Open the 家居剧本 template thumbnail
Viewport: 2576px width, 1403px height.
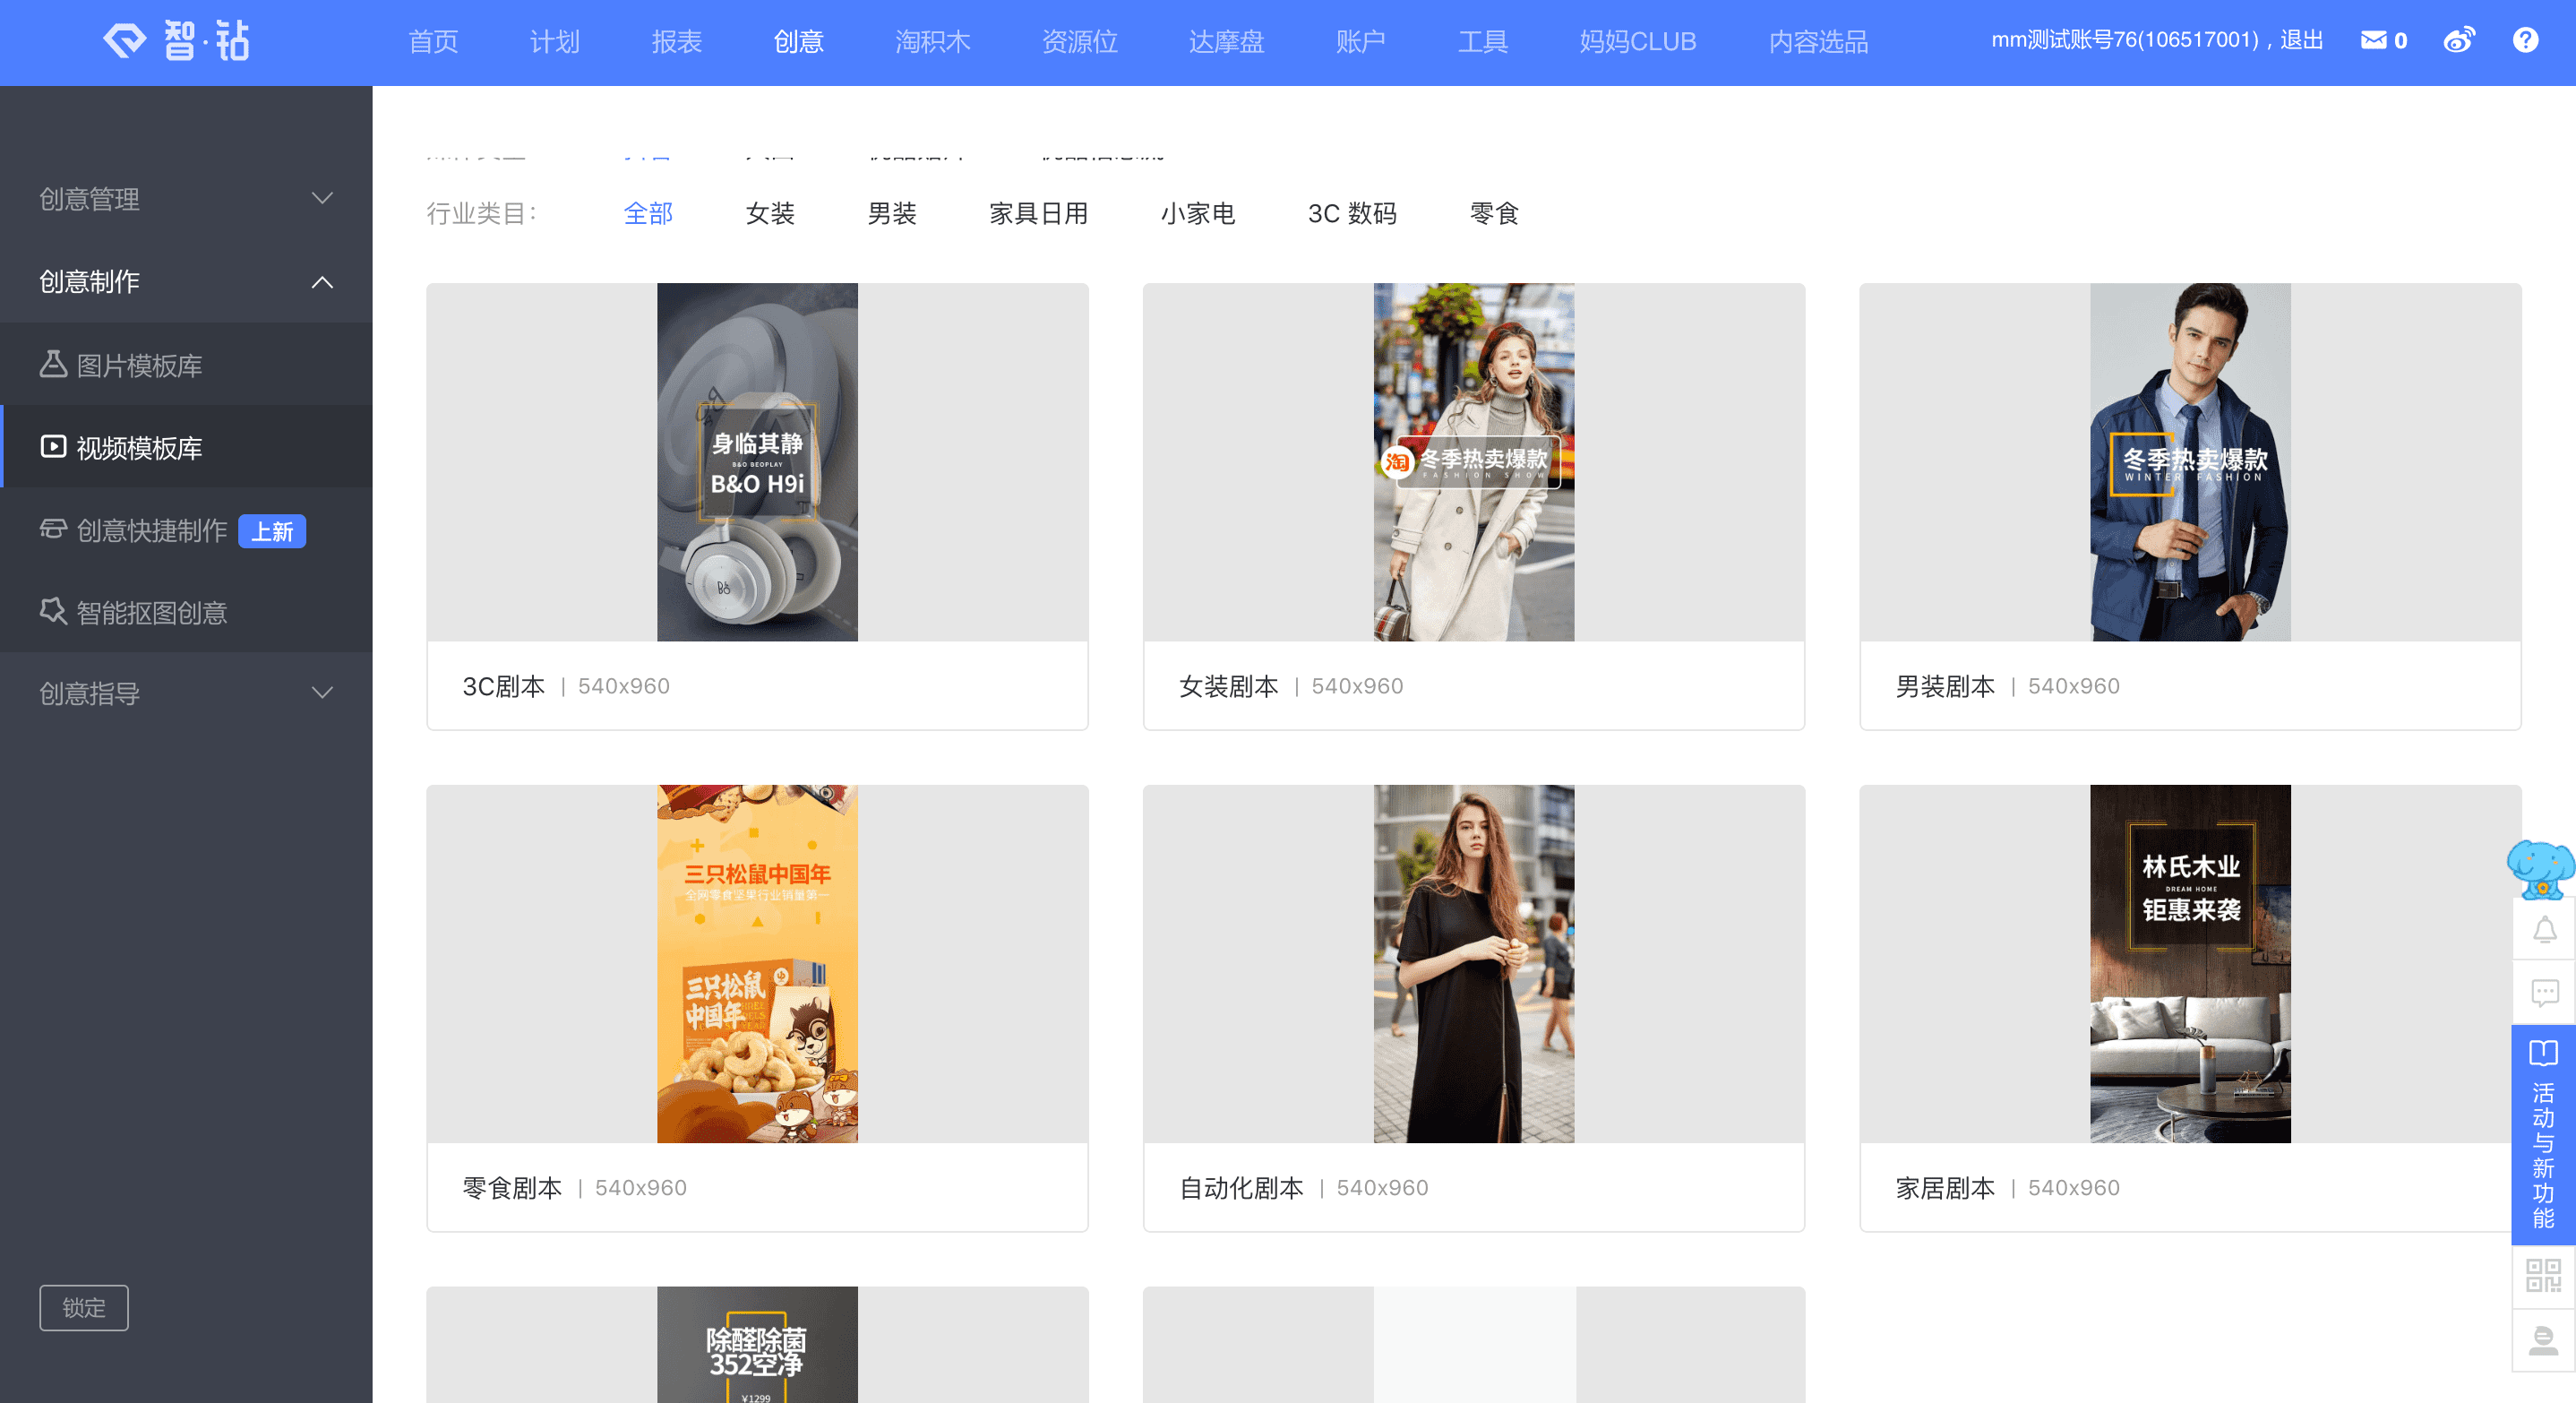coord(2190,963)
